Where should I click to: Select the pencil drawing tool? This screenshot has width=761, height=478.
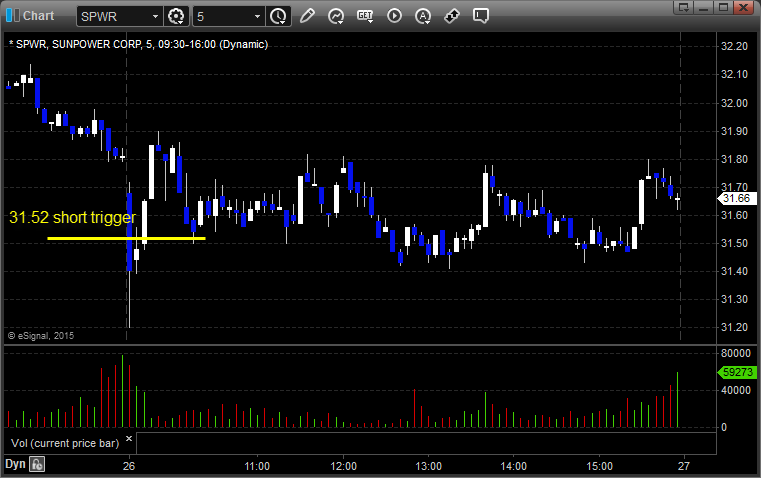pyautogui.click(x=307, y=16)
